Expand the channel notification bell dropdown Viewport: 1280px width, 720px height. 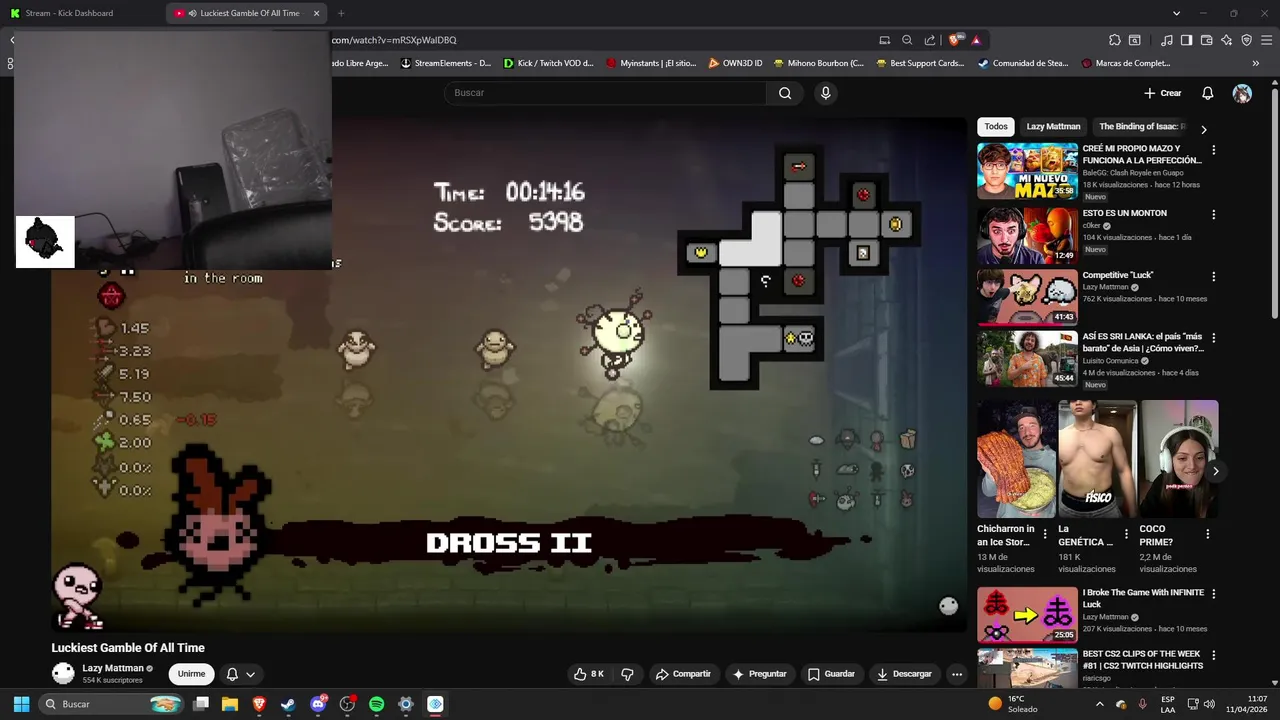[241, 674]
